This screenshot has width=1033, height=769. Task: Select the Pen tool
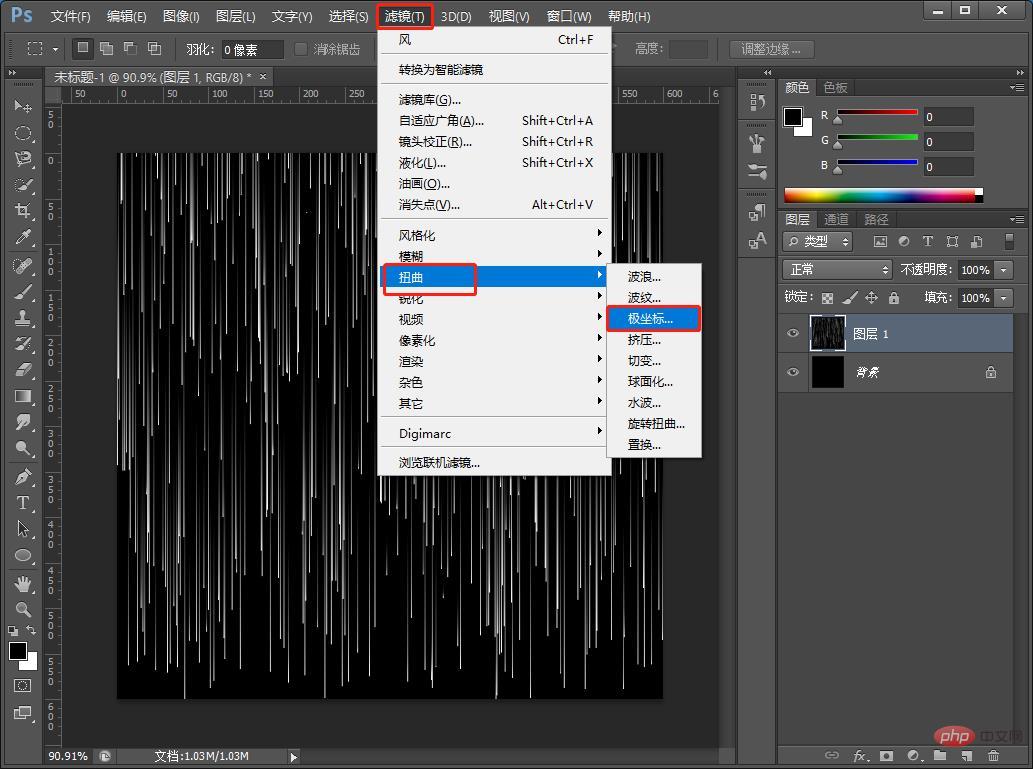point(23,477)
